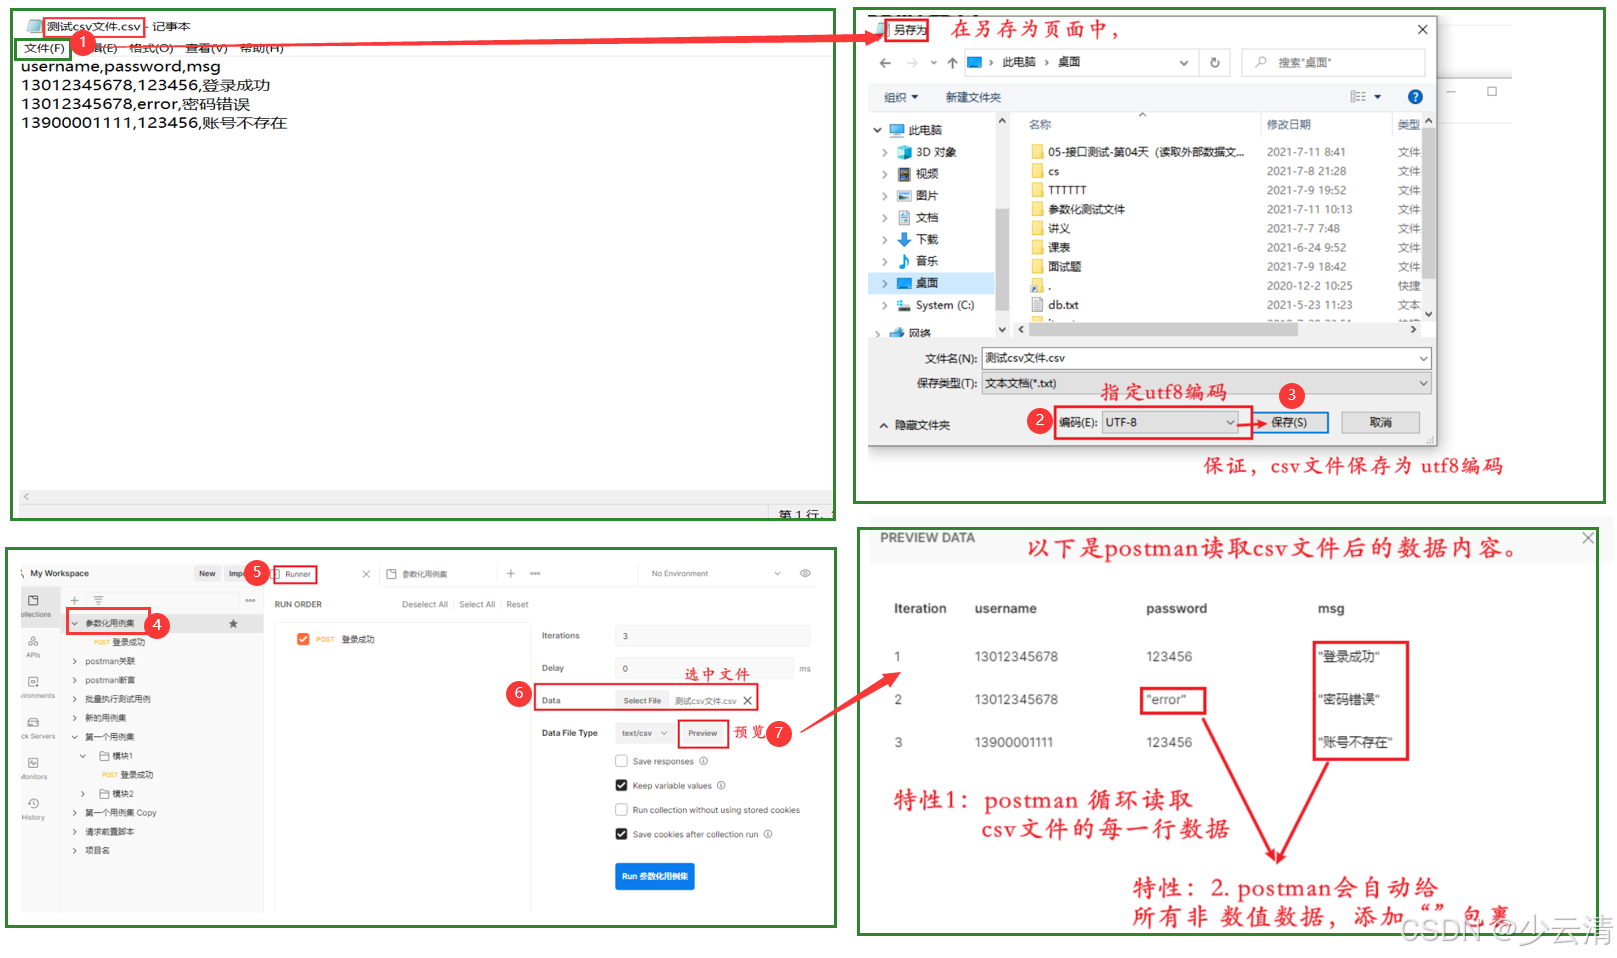The height and width of the screenshot is (958, 1617).
Task: Click the Delay input field
Action: click(x=703, y=668)
